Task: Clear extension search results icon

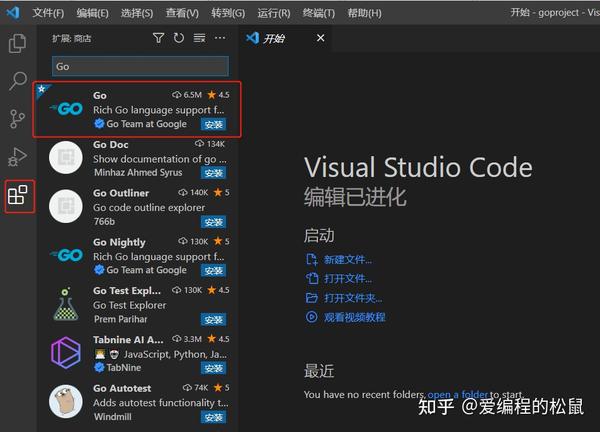Action: point(199,38)
